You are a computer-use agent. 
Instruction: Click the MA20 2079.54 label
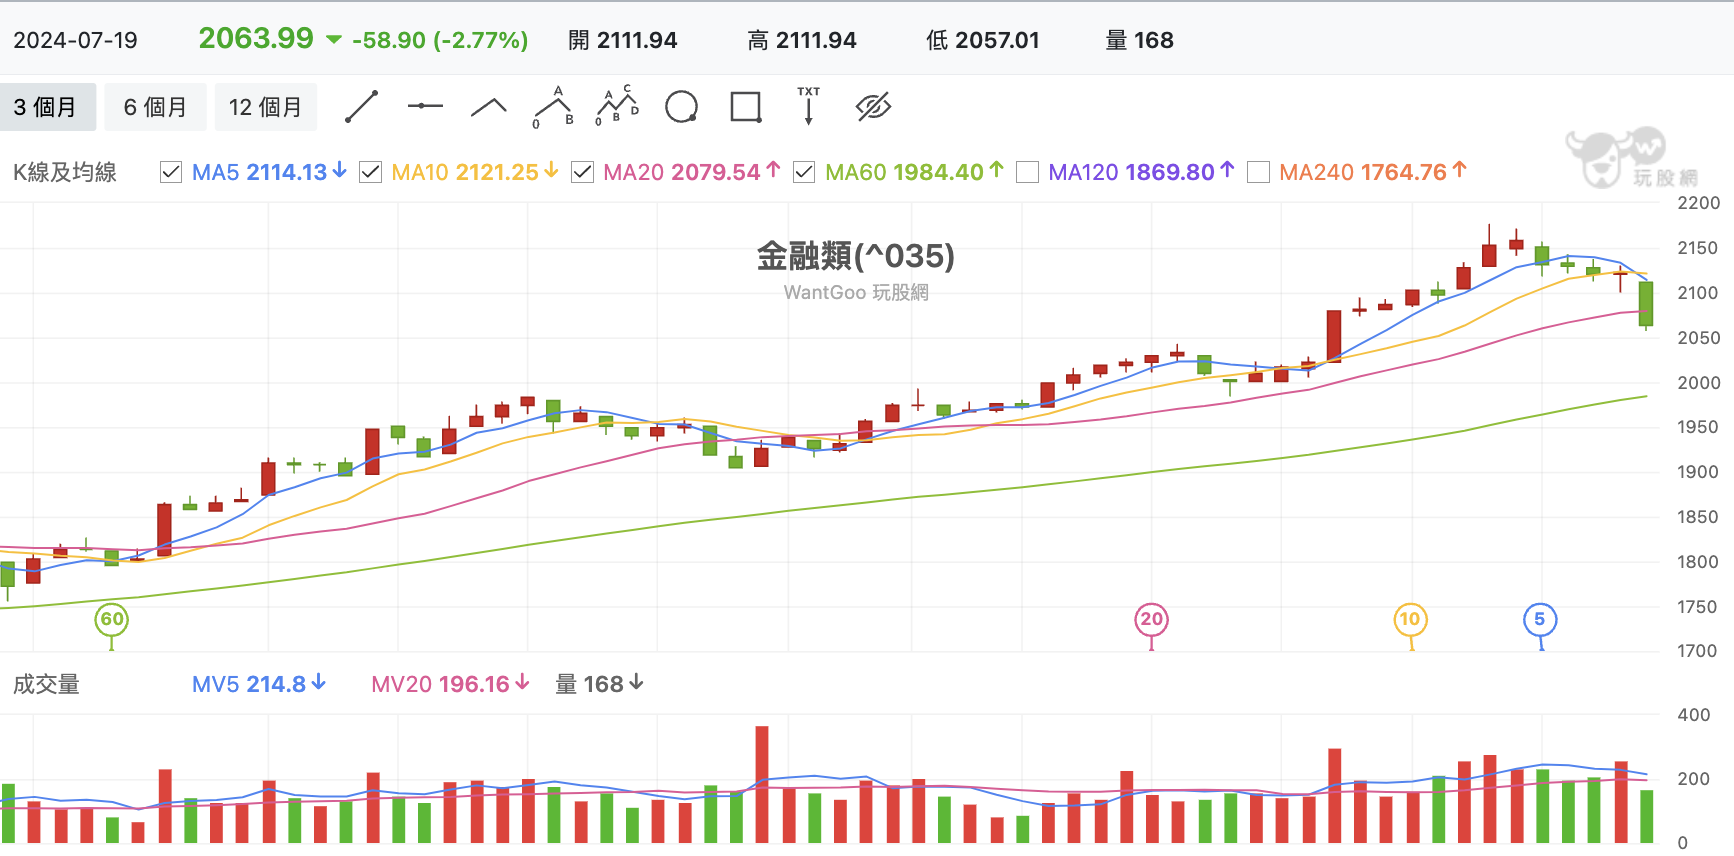pos(692,172)
